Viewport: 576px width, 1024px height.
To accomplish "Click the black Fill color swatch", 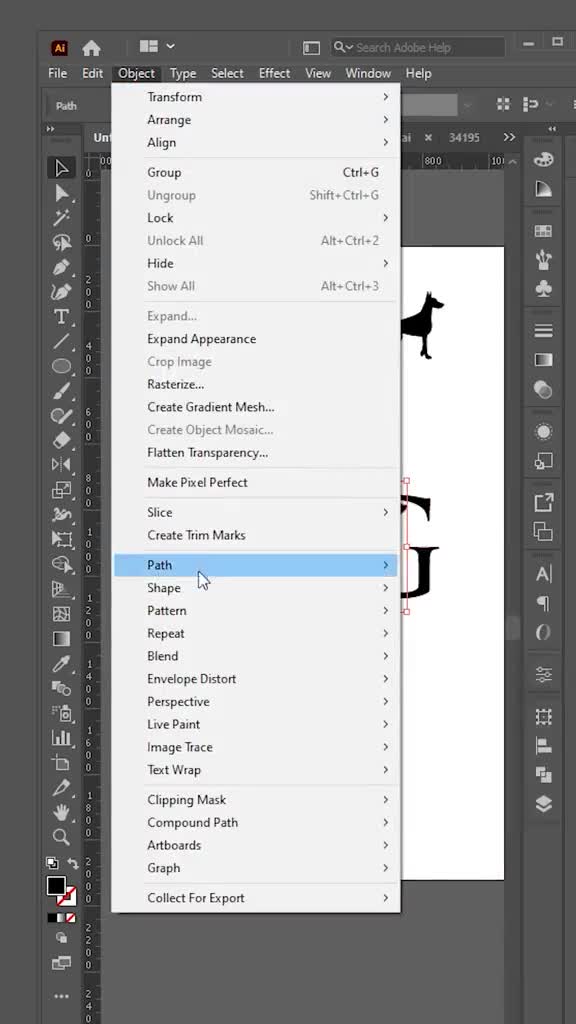I will pyautogui.click(x=56, y=886).
